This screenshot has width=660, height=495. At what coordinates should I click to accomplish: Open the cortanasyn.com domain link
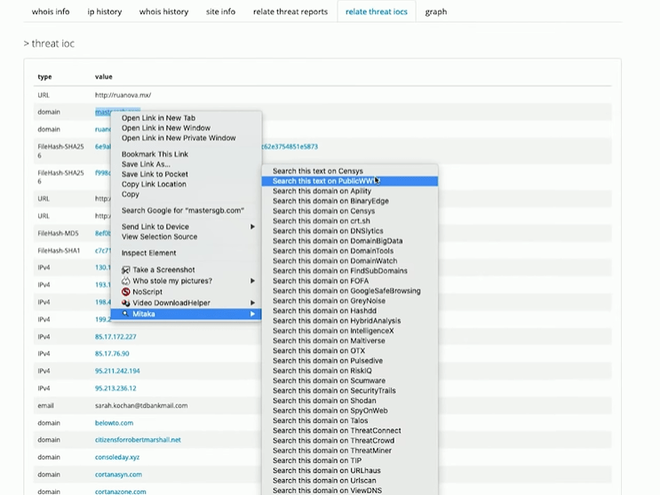pyautogui.click(x=118, y=474)
